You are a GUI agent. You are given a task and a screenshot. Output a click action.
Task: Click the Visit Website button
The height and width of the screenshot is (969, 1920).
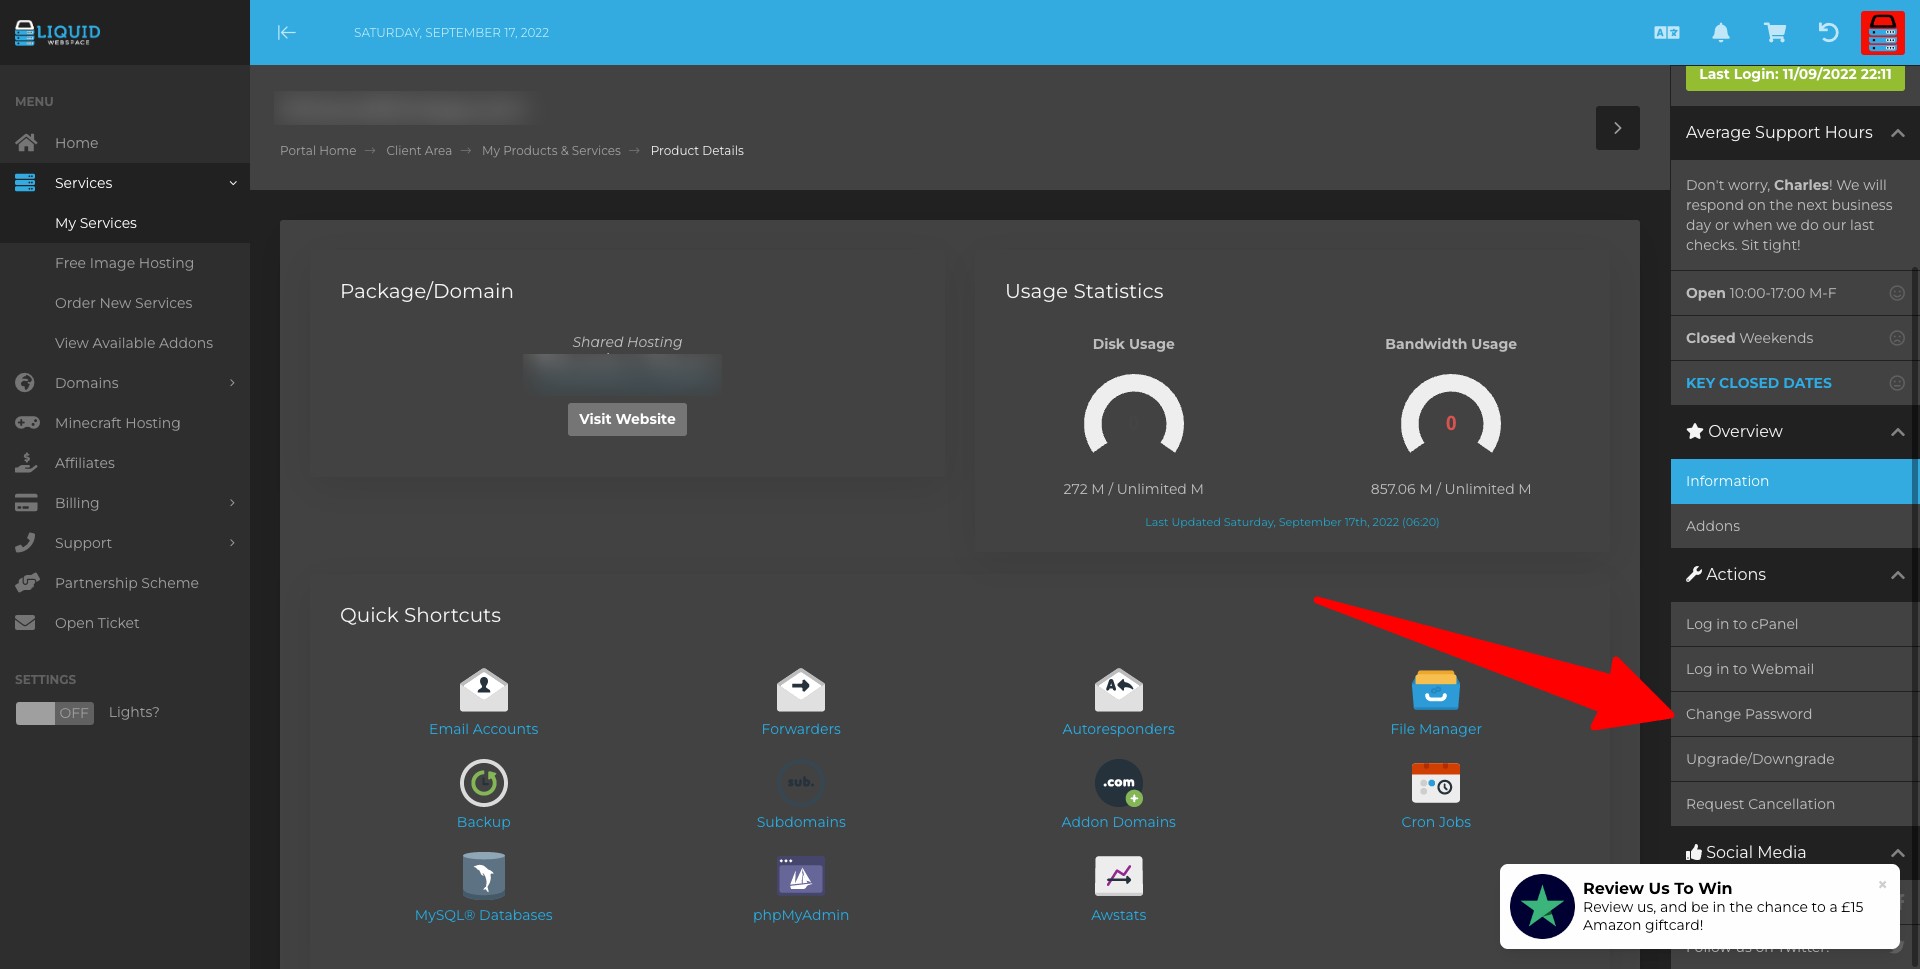point(627,419)
